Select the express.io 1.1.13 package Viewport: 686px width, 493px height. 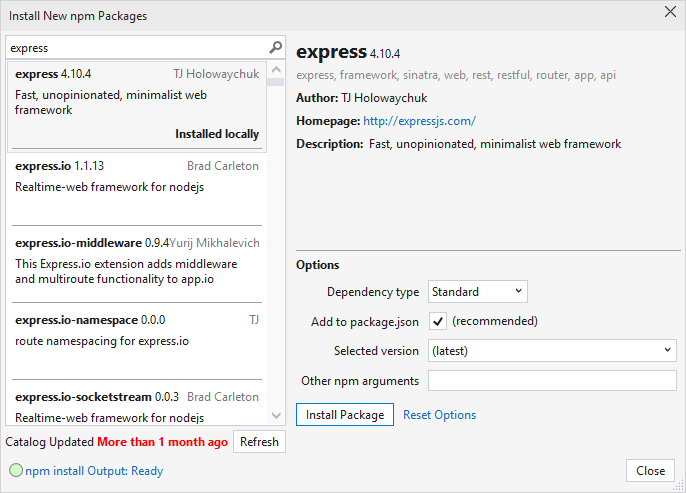tap(137, 177)
